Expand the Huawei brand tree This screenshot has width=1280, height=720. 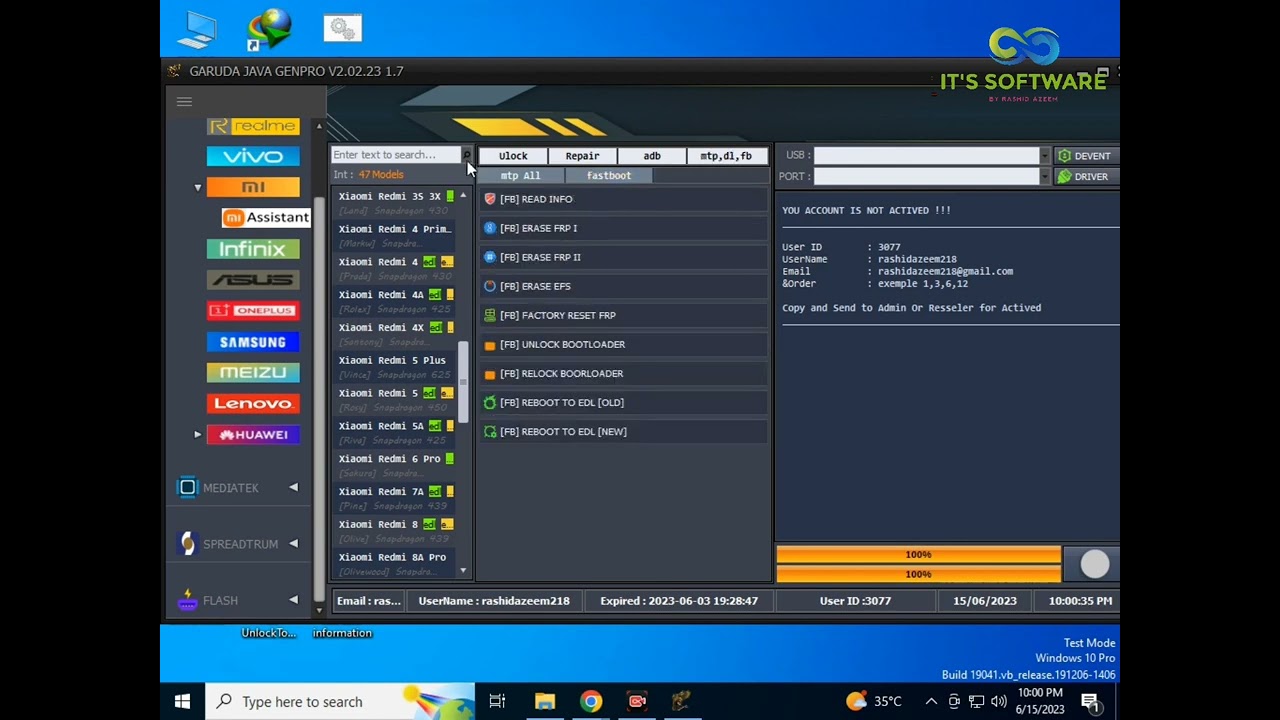197,434
